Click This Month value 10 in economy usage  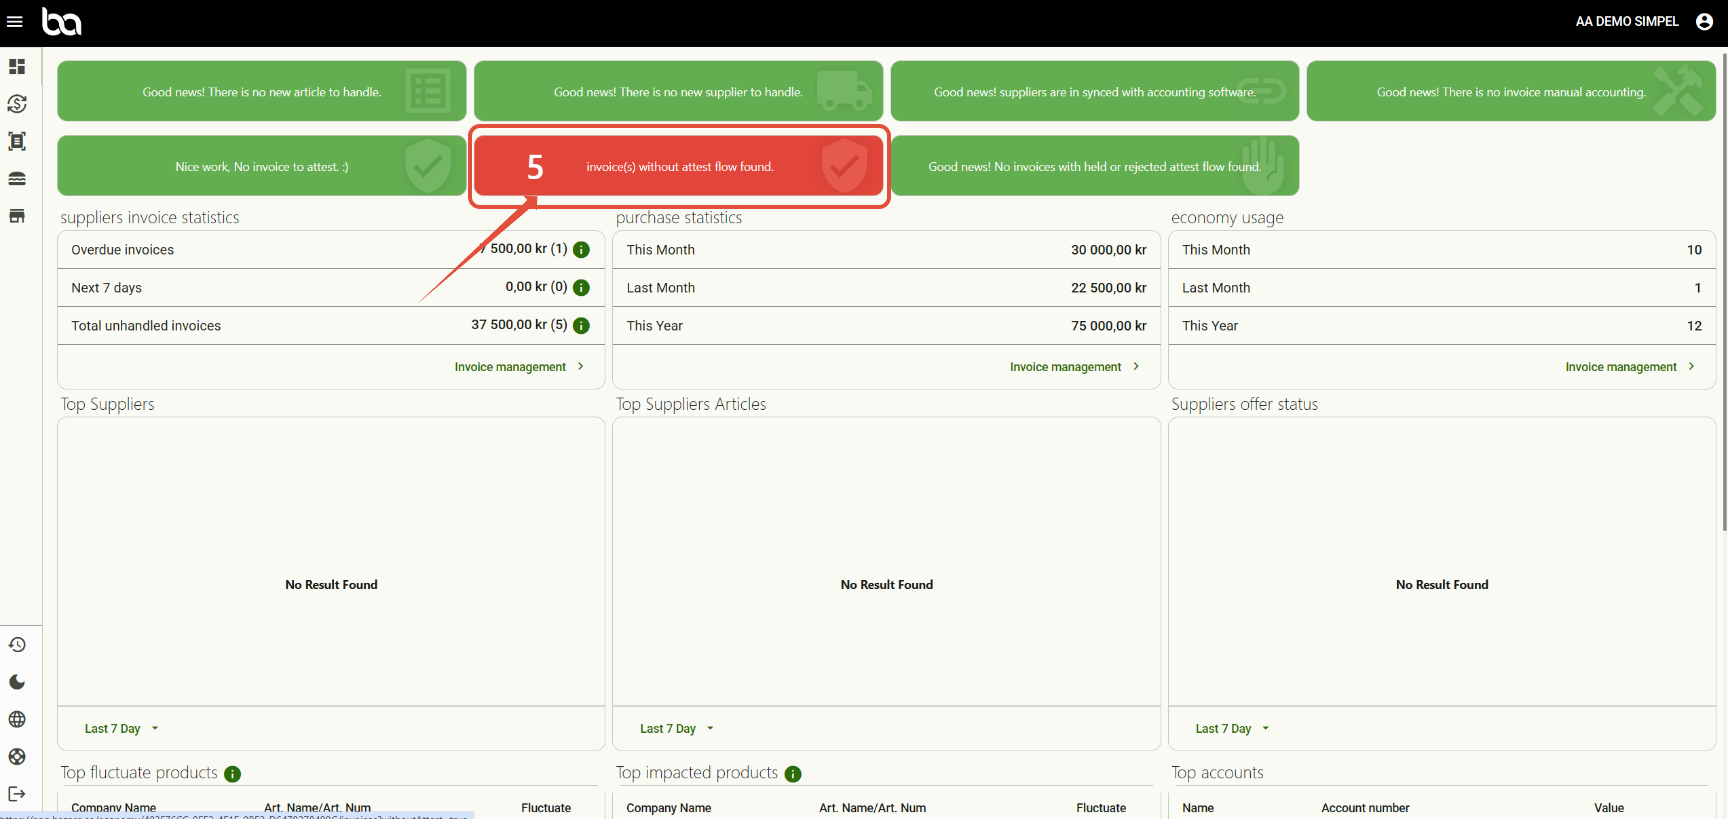(x=1694, y=250)
